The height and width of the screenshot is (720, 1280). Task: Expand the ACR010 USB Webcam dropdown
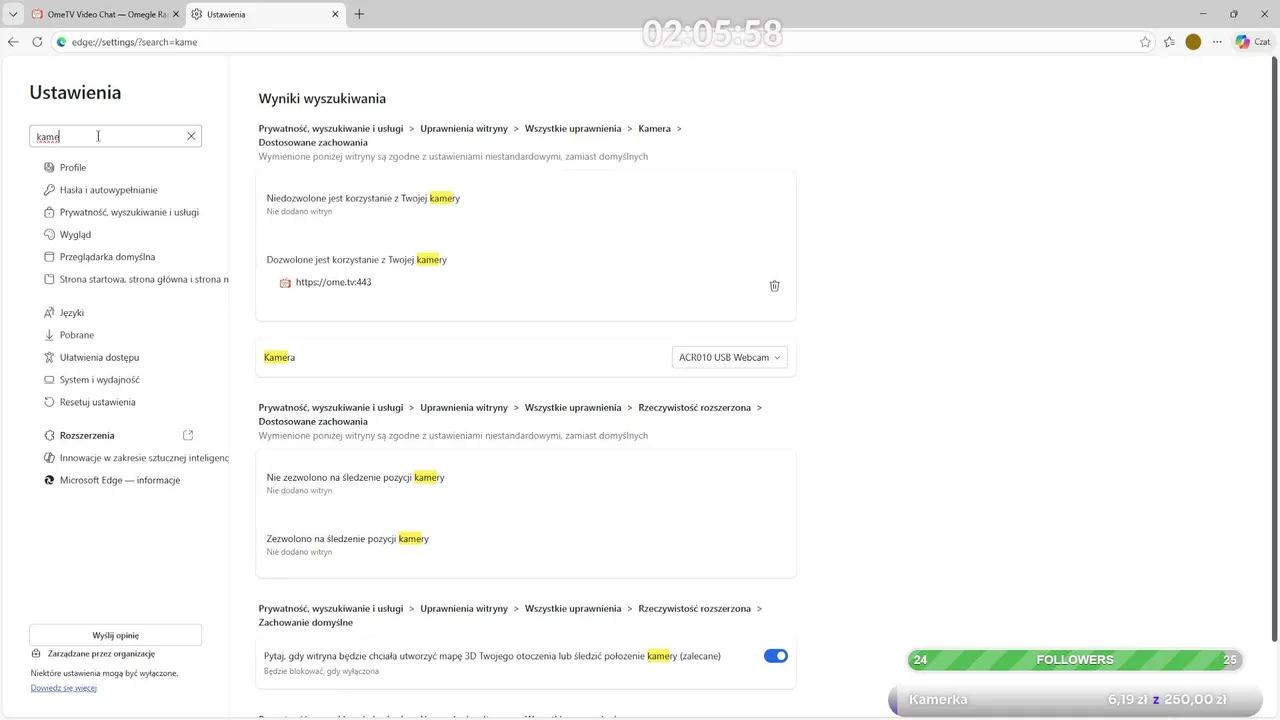click(729, 357)
